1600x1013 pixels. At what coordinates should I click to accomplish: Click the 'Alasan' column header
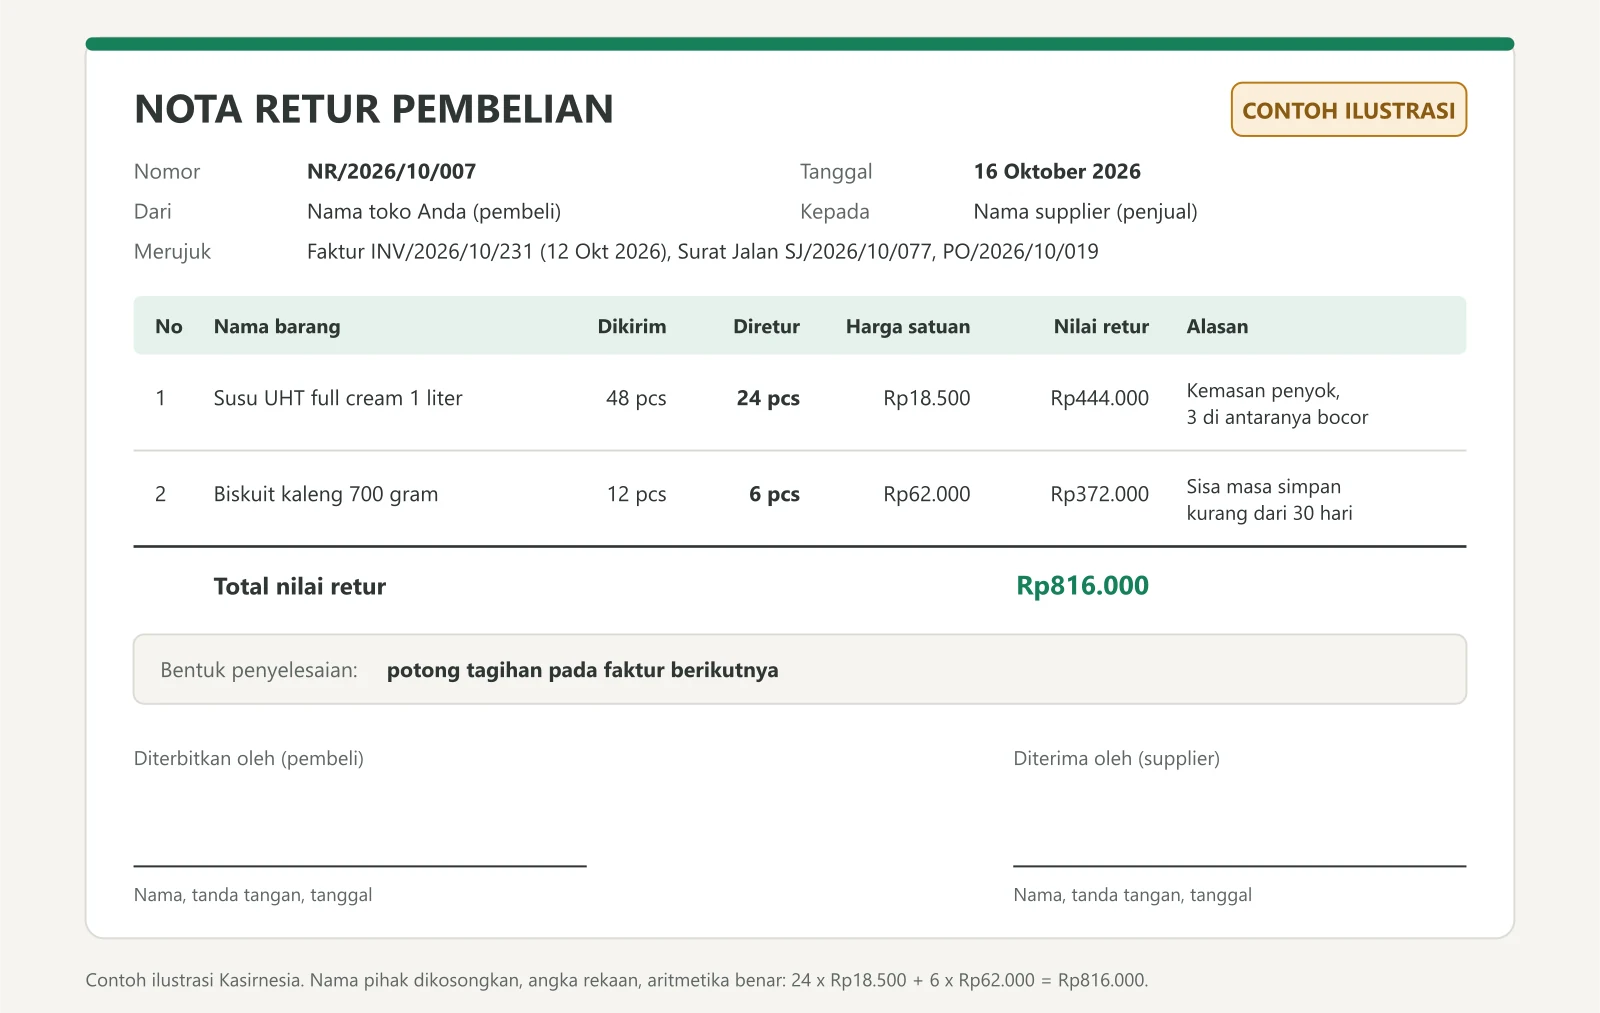tap(1217, 326)
